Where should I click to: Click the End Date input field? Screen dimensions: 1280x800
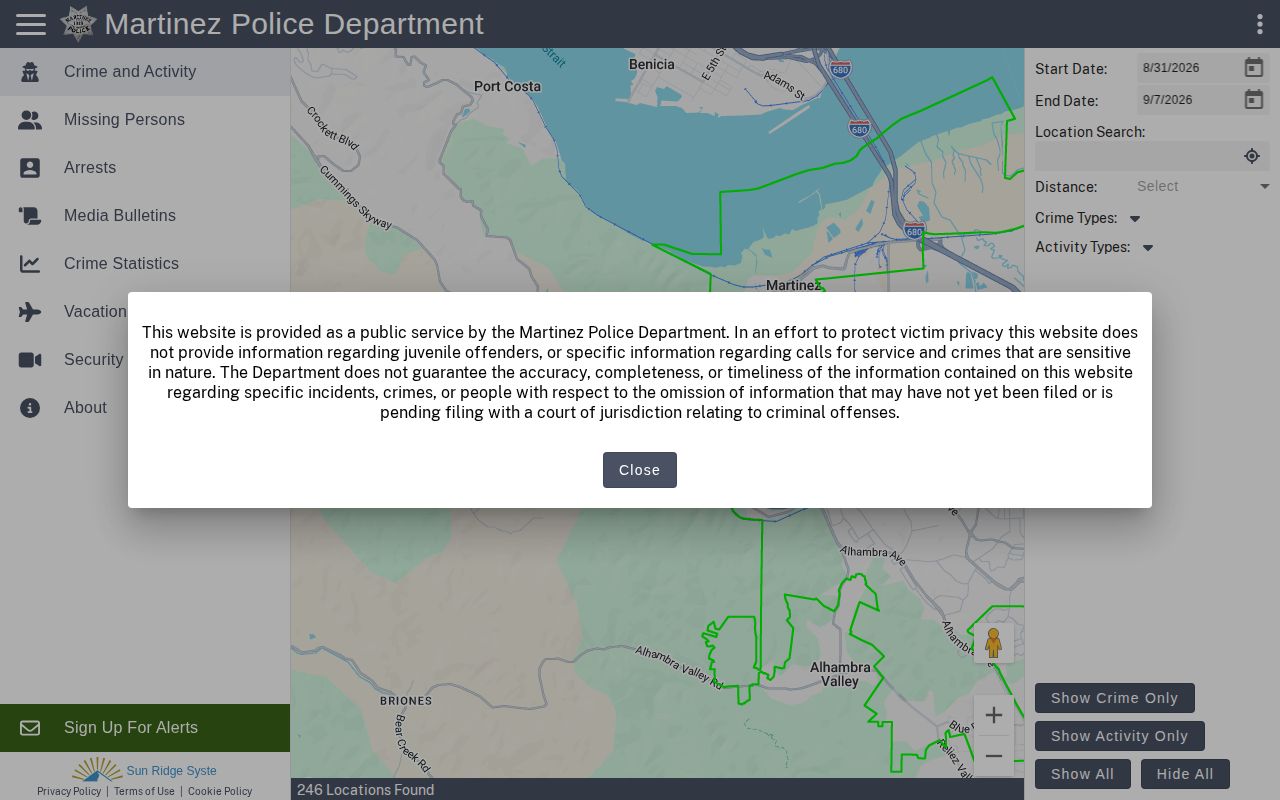1188,100
